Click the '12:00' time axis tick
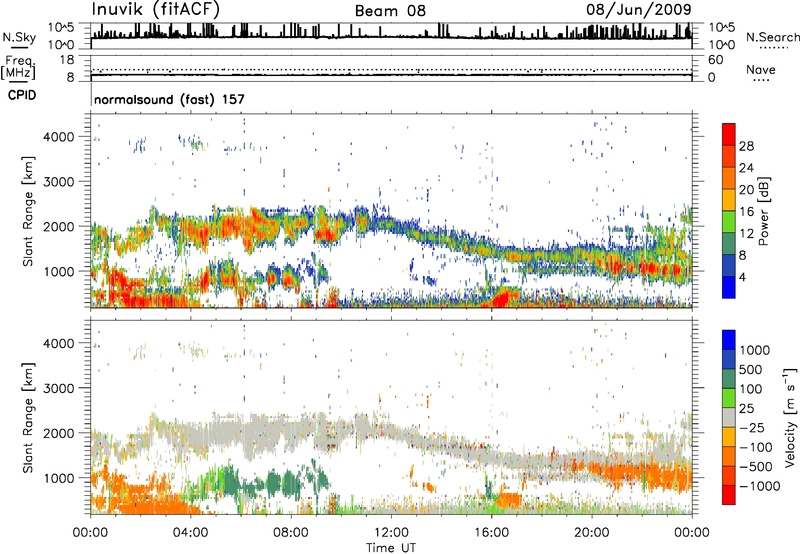 391,533
